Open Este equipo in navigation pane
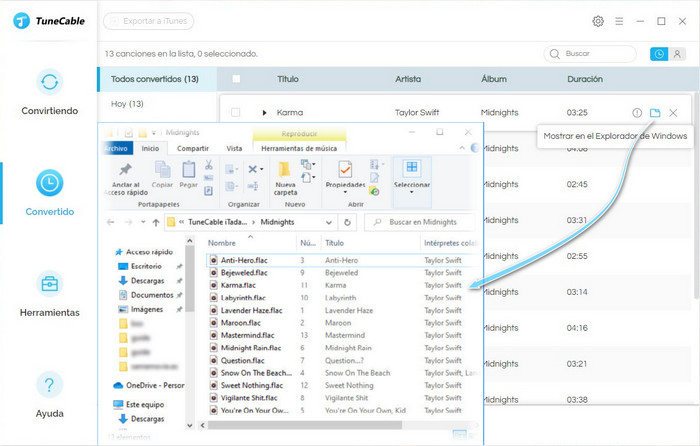This screenshot has width=700, height=446. coord(145,404)
